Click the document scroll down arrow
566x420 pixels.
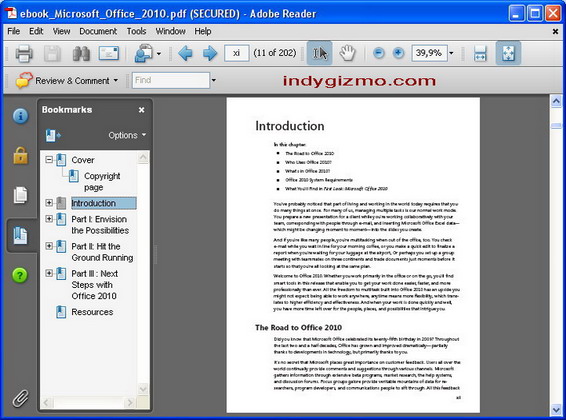tap(556, 410)
